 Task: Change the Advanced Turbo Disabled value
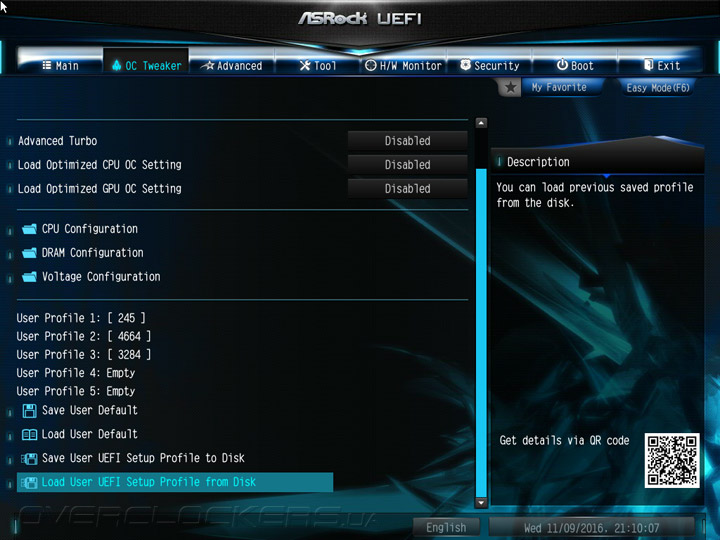[407, 141]
